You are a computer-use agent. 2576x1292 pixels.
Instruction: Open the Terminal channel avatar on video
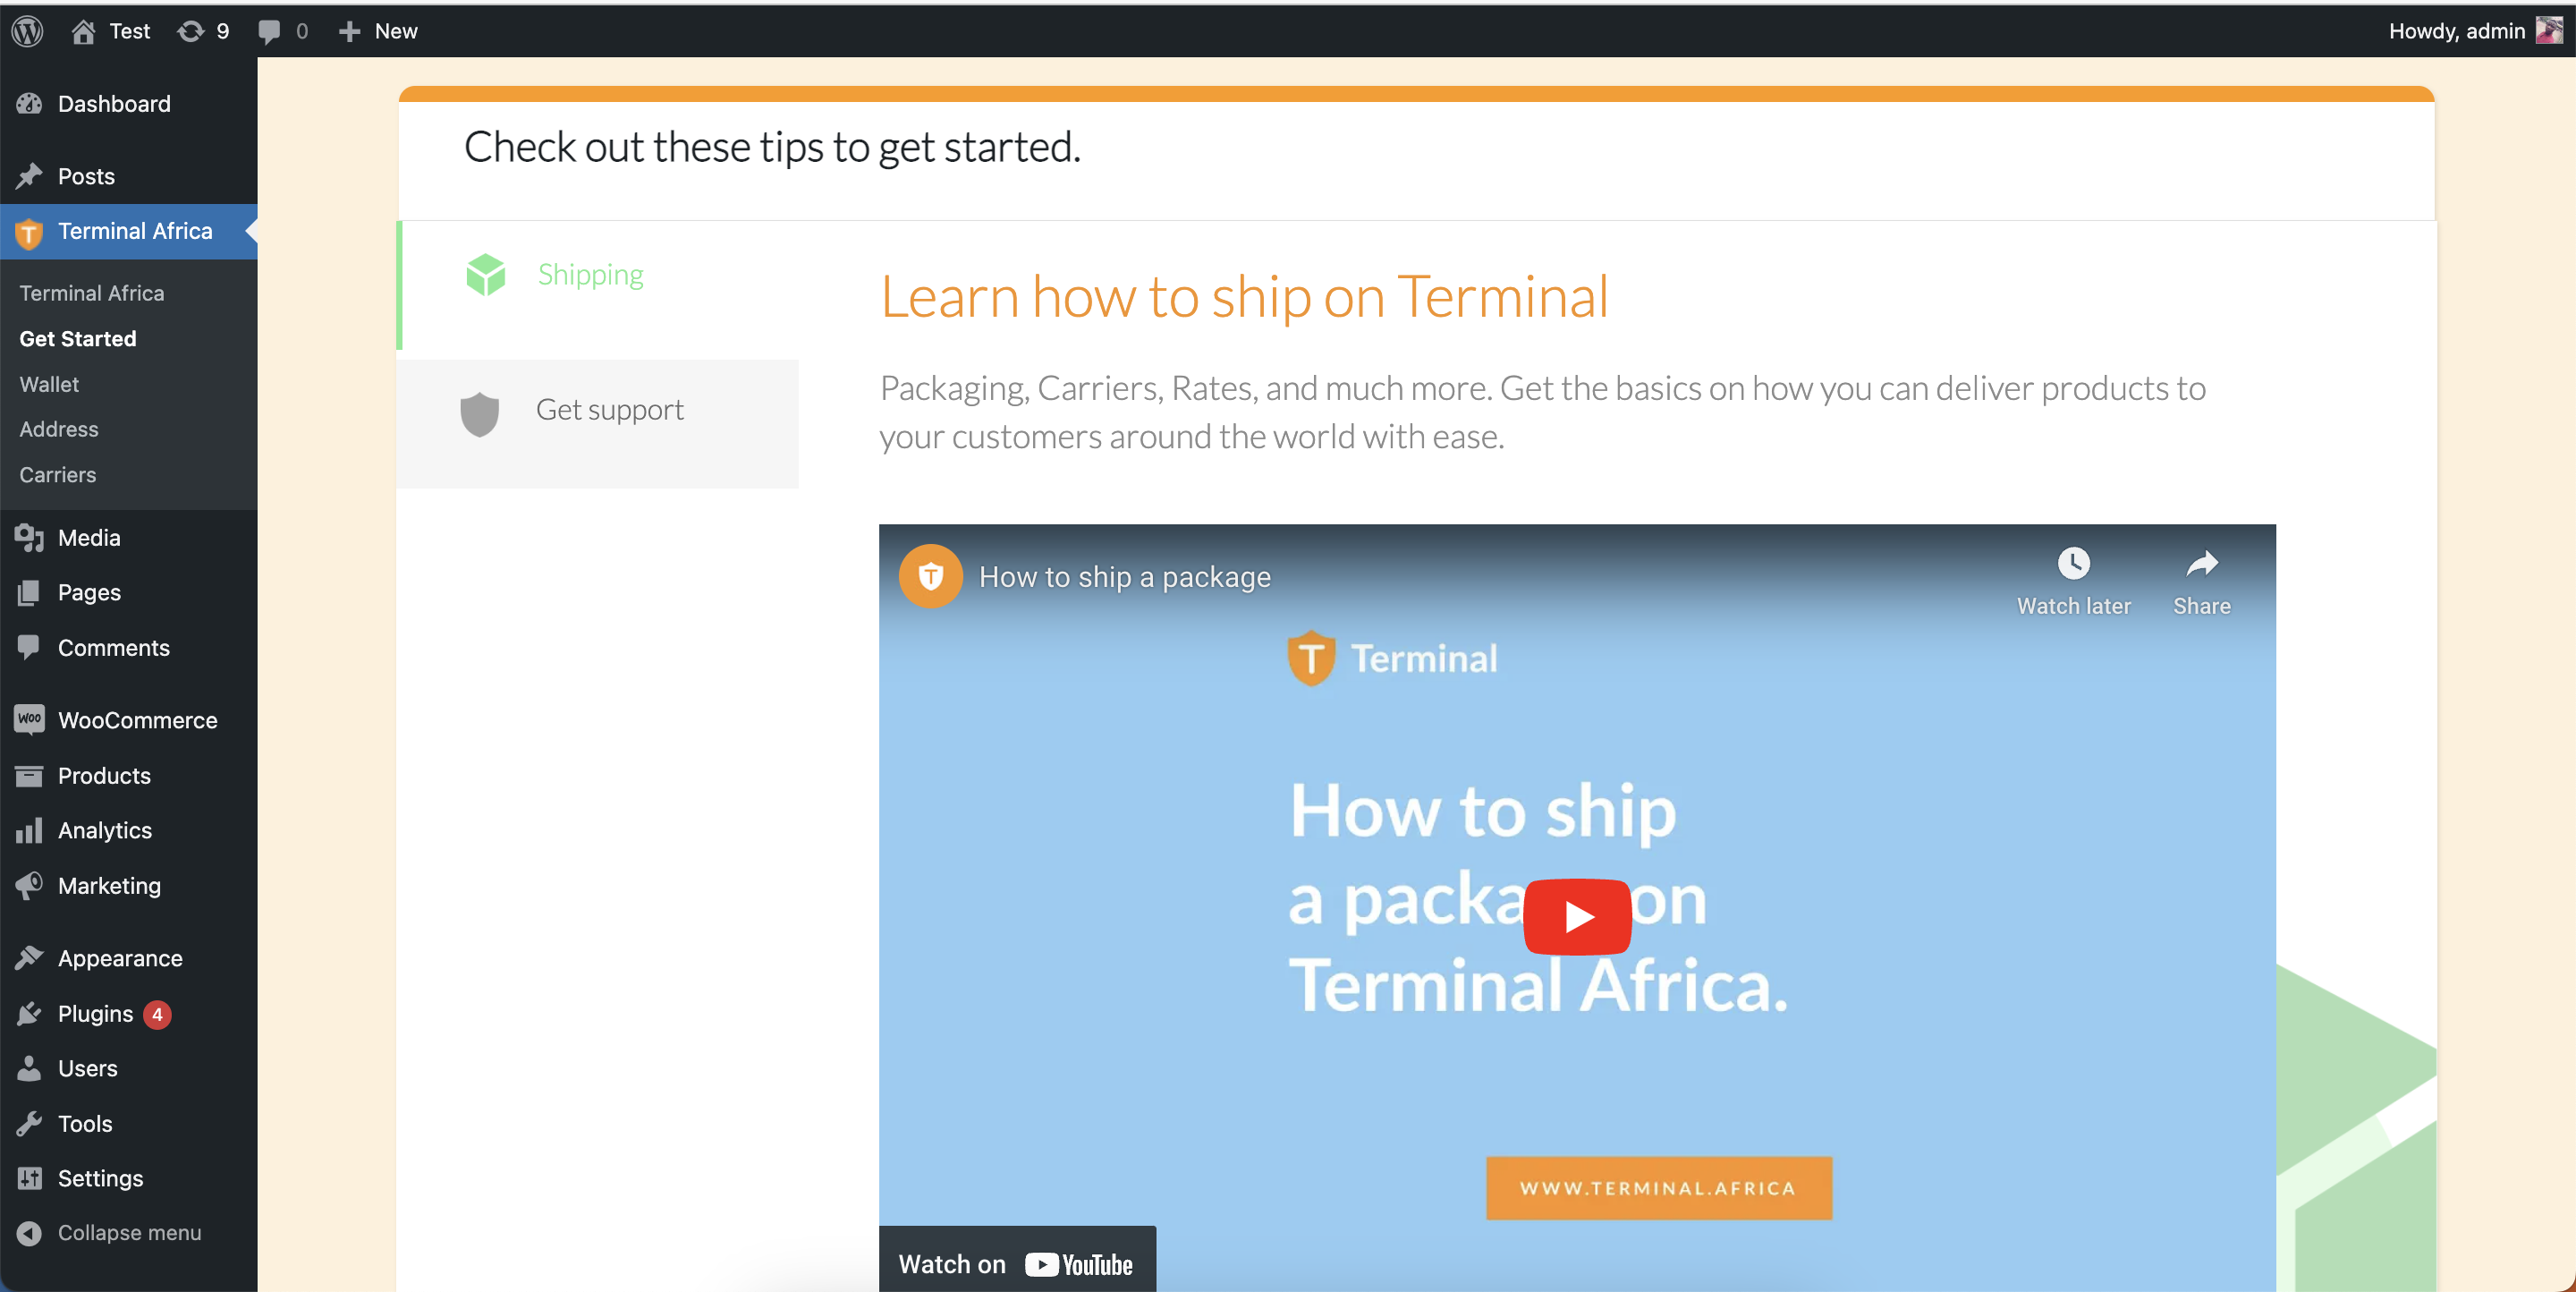tap(930, 576)
